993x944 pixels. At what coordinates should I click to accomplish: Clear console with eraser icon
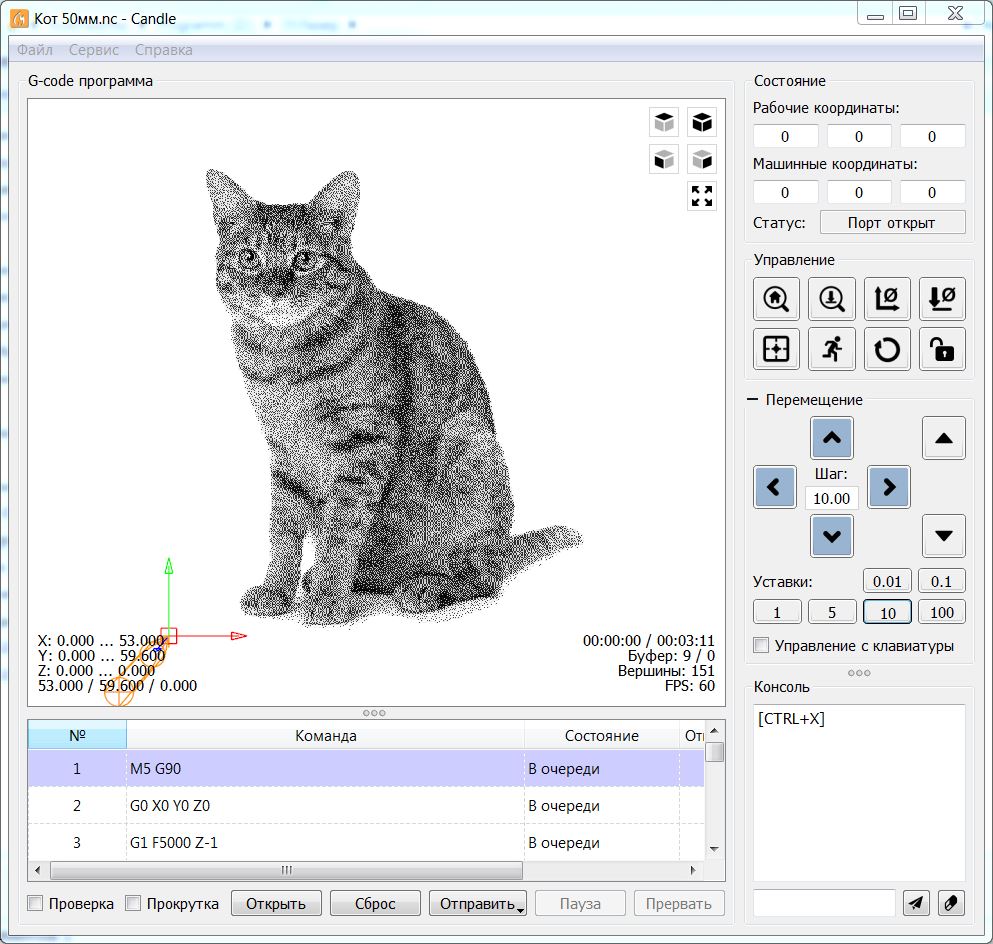click(951, 903)
